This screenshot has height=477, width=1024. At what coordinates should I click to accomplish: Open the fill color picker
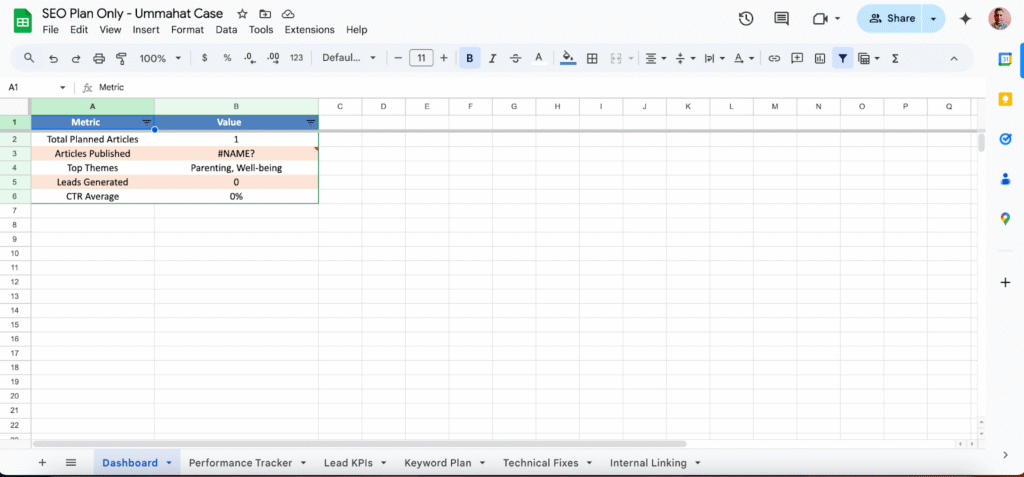pos(568,58)
